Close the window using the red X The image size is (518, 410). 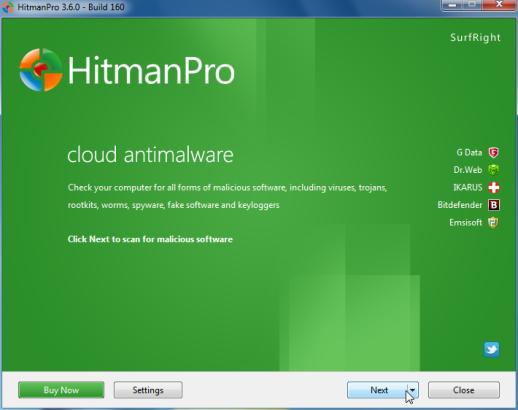tap(499, 5)
